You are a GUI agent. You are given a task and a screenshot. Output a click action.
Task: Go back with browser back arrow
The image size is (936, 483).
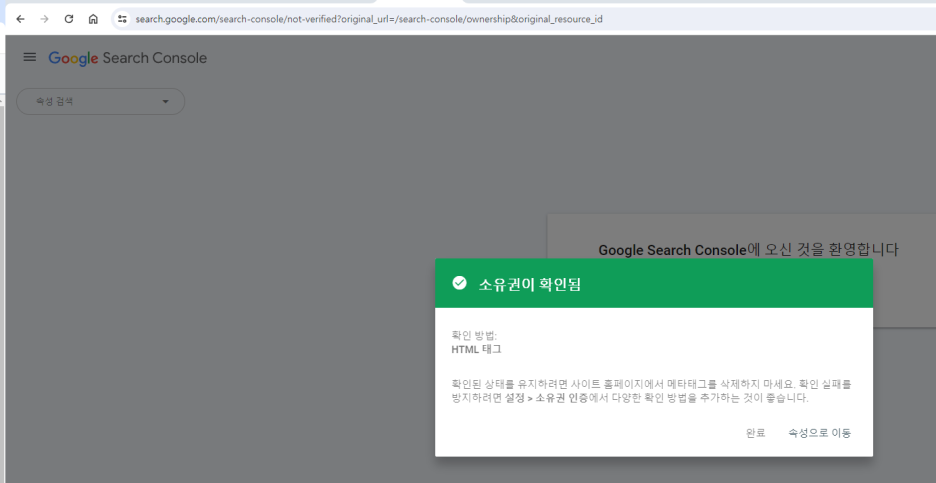point(20,19)
